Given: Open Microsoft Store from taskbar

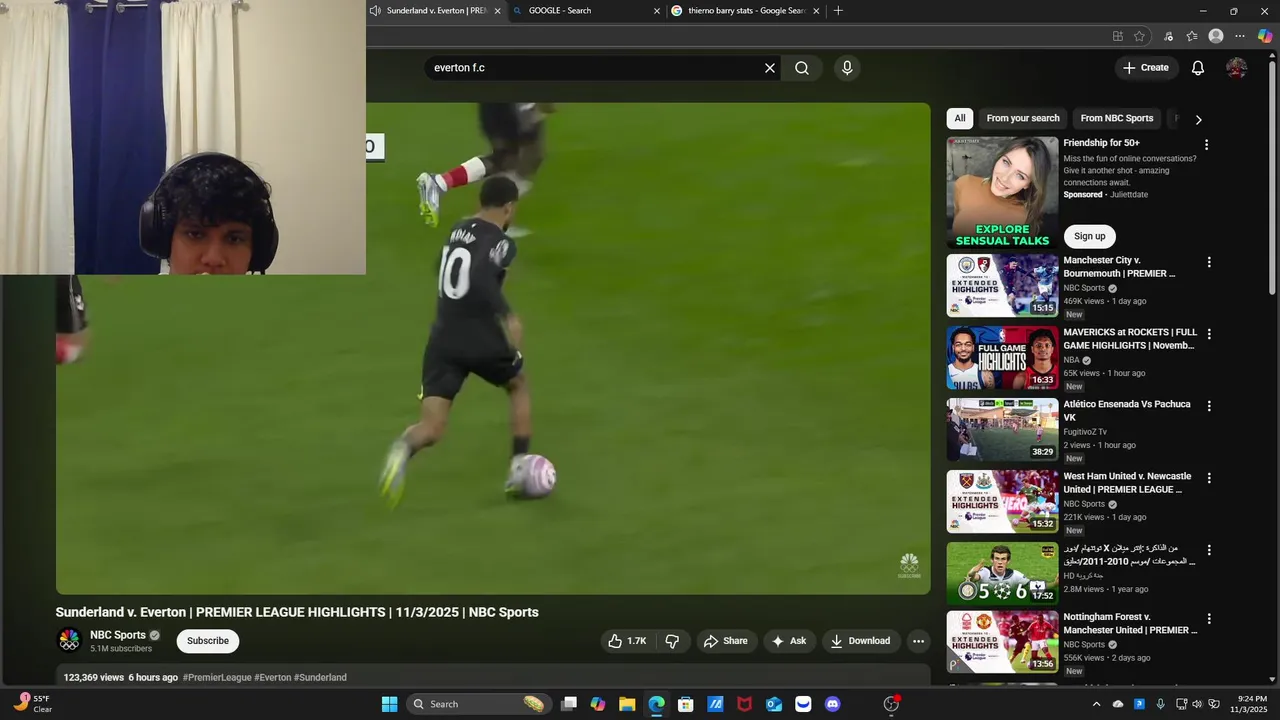Looking at the screenshot, I should point(686,704).
